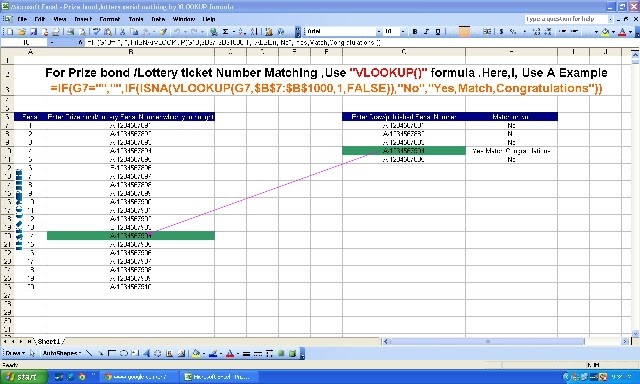Run the Spelling check icon
The image size is (640, 384).
pyautogui.click(x=96, y=31)
